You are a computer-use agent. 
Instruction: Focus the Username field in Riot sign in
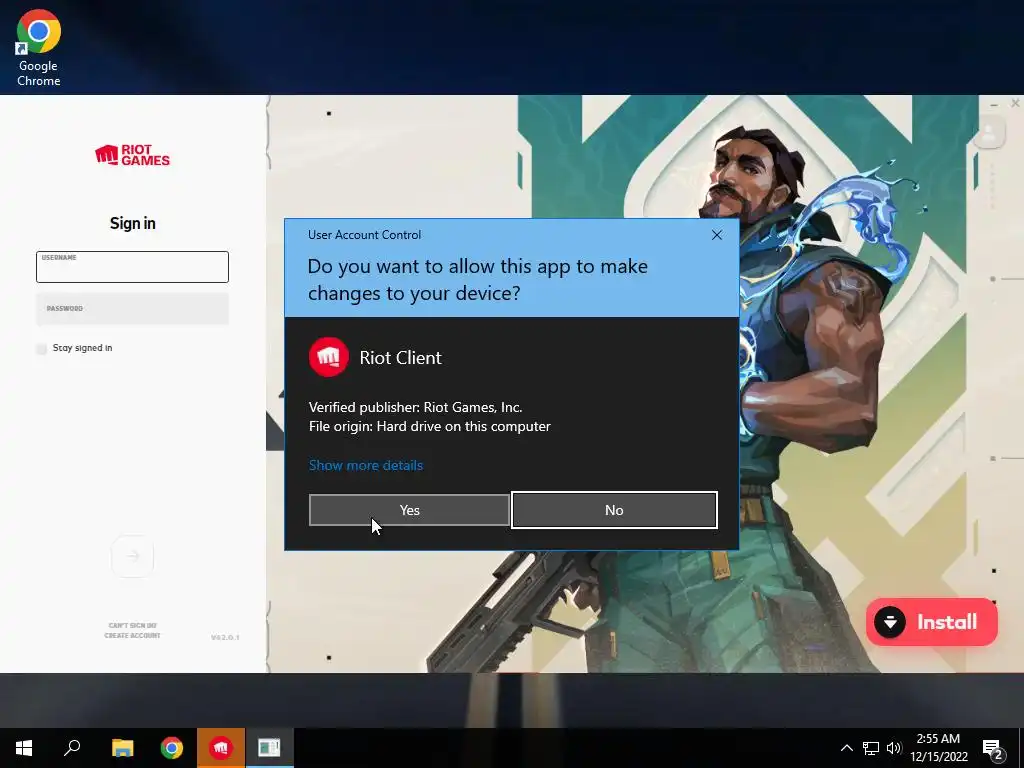click(133, 267)
